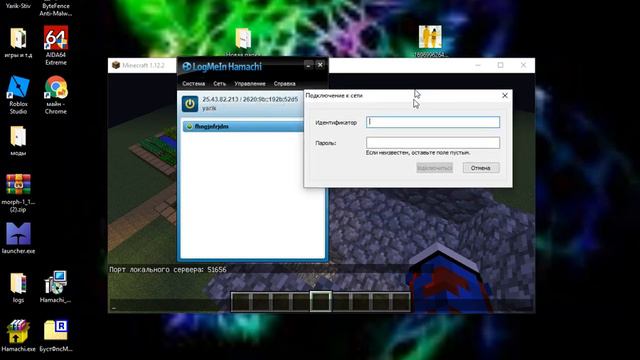Screen dimensions: 640x360
Task: Click the LogMeIn Hamachi logo icon
Action: [x=187, y=67]
